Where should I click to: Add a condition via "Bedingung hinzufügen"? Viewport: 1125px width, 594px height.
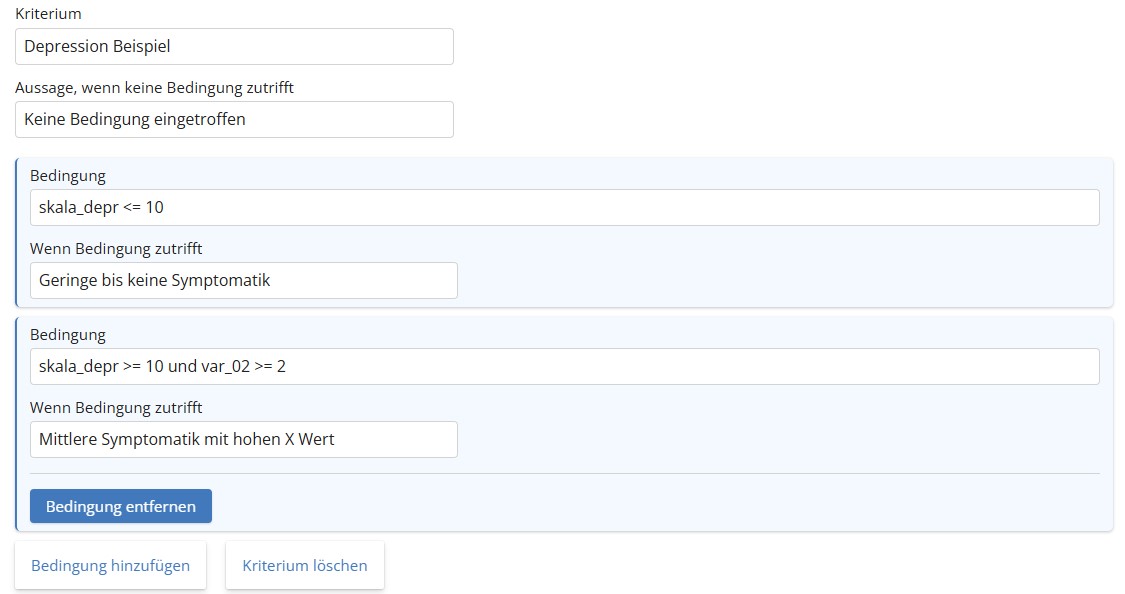click(110, 566)
